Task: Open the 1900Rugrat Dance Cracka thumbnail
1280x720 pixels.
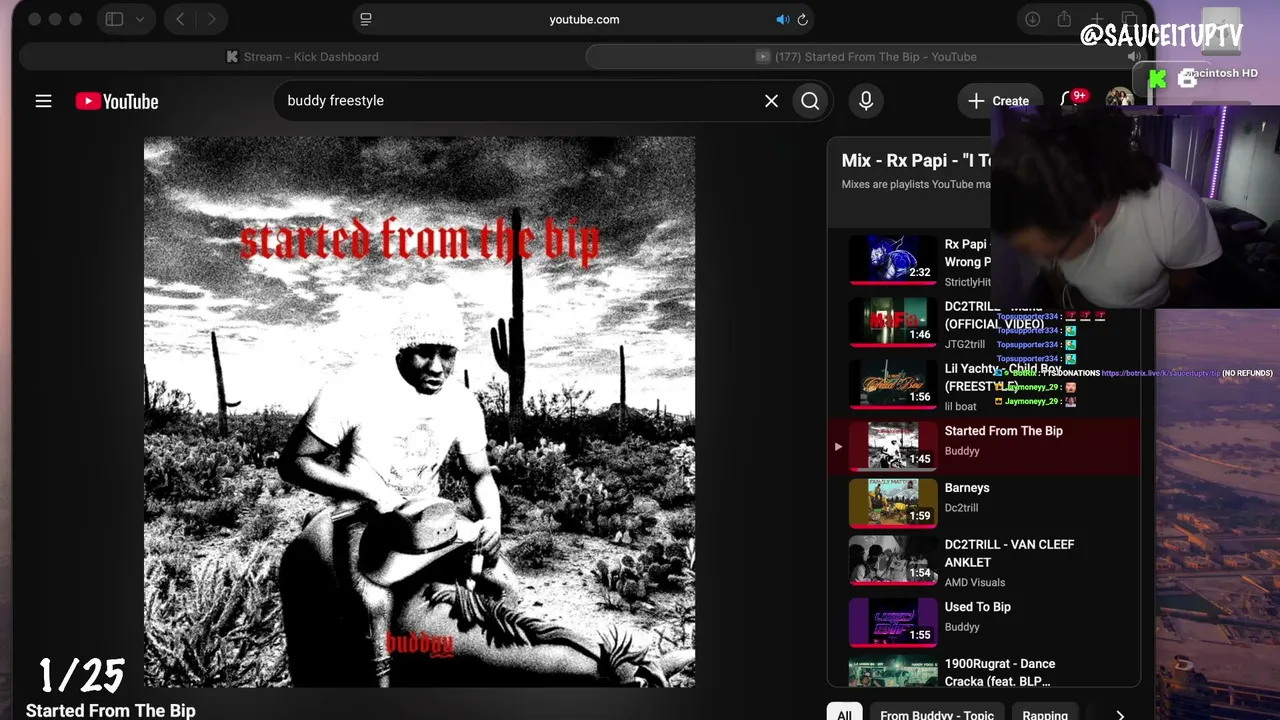Action: coord(893,672)
